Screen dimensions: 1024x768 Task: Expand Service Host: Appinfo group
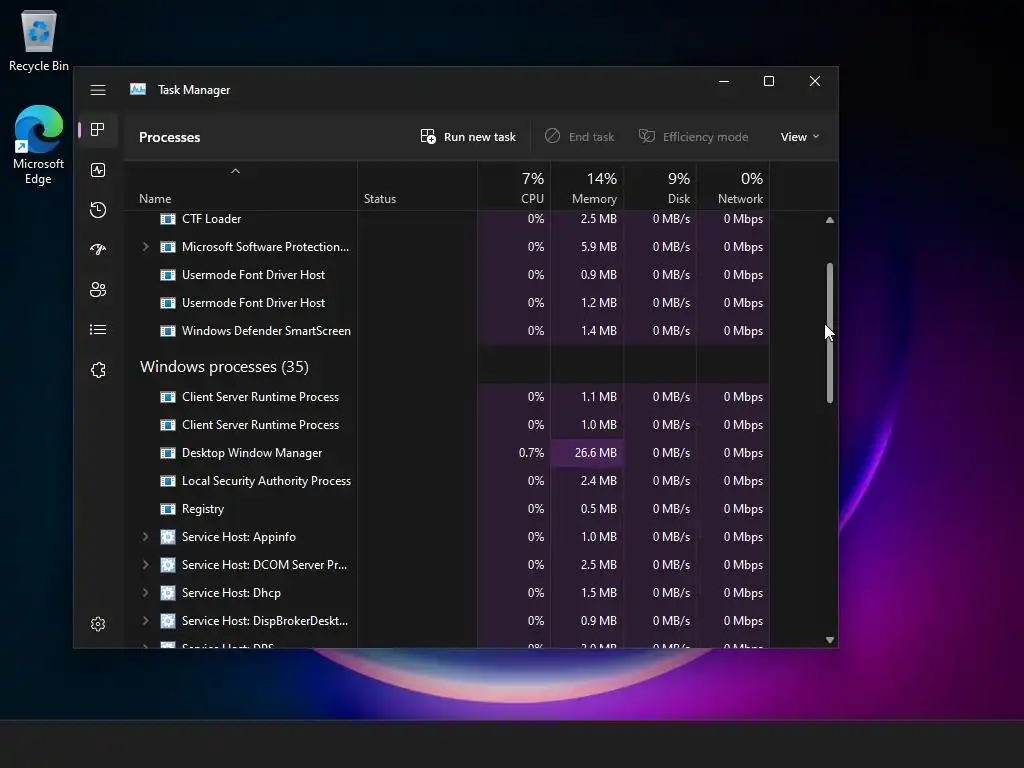[146, 537]
